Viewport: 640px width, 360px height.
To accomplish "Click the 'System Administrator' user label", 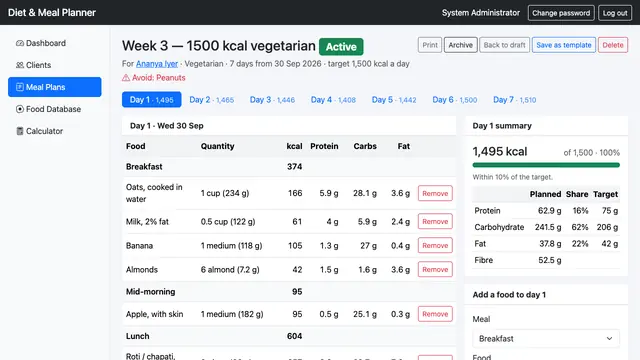I will point(481,13).
